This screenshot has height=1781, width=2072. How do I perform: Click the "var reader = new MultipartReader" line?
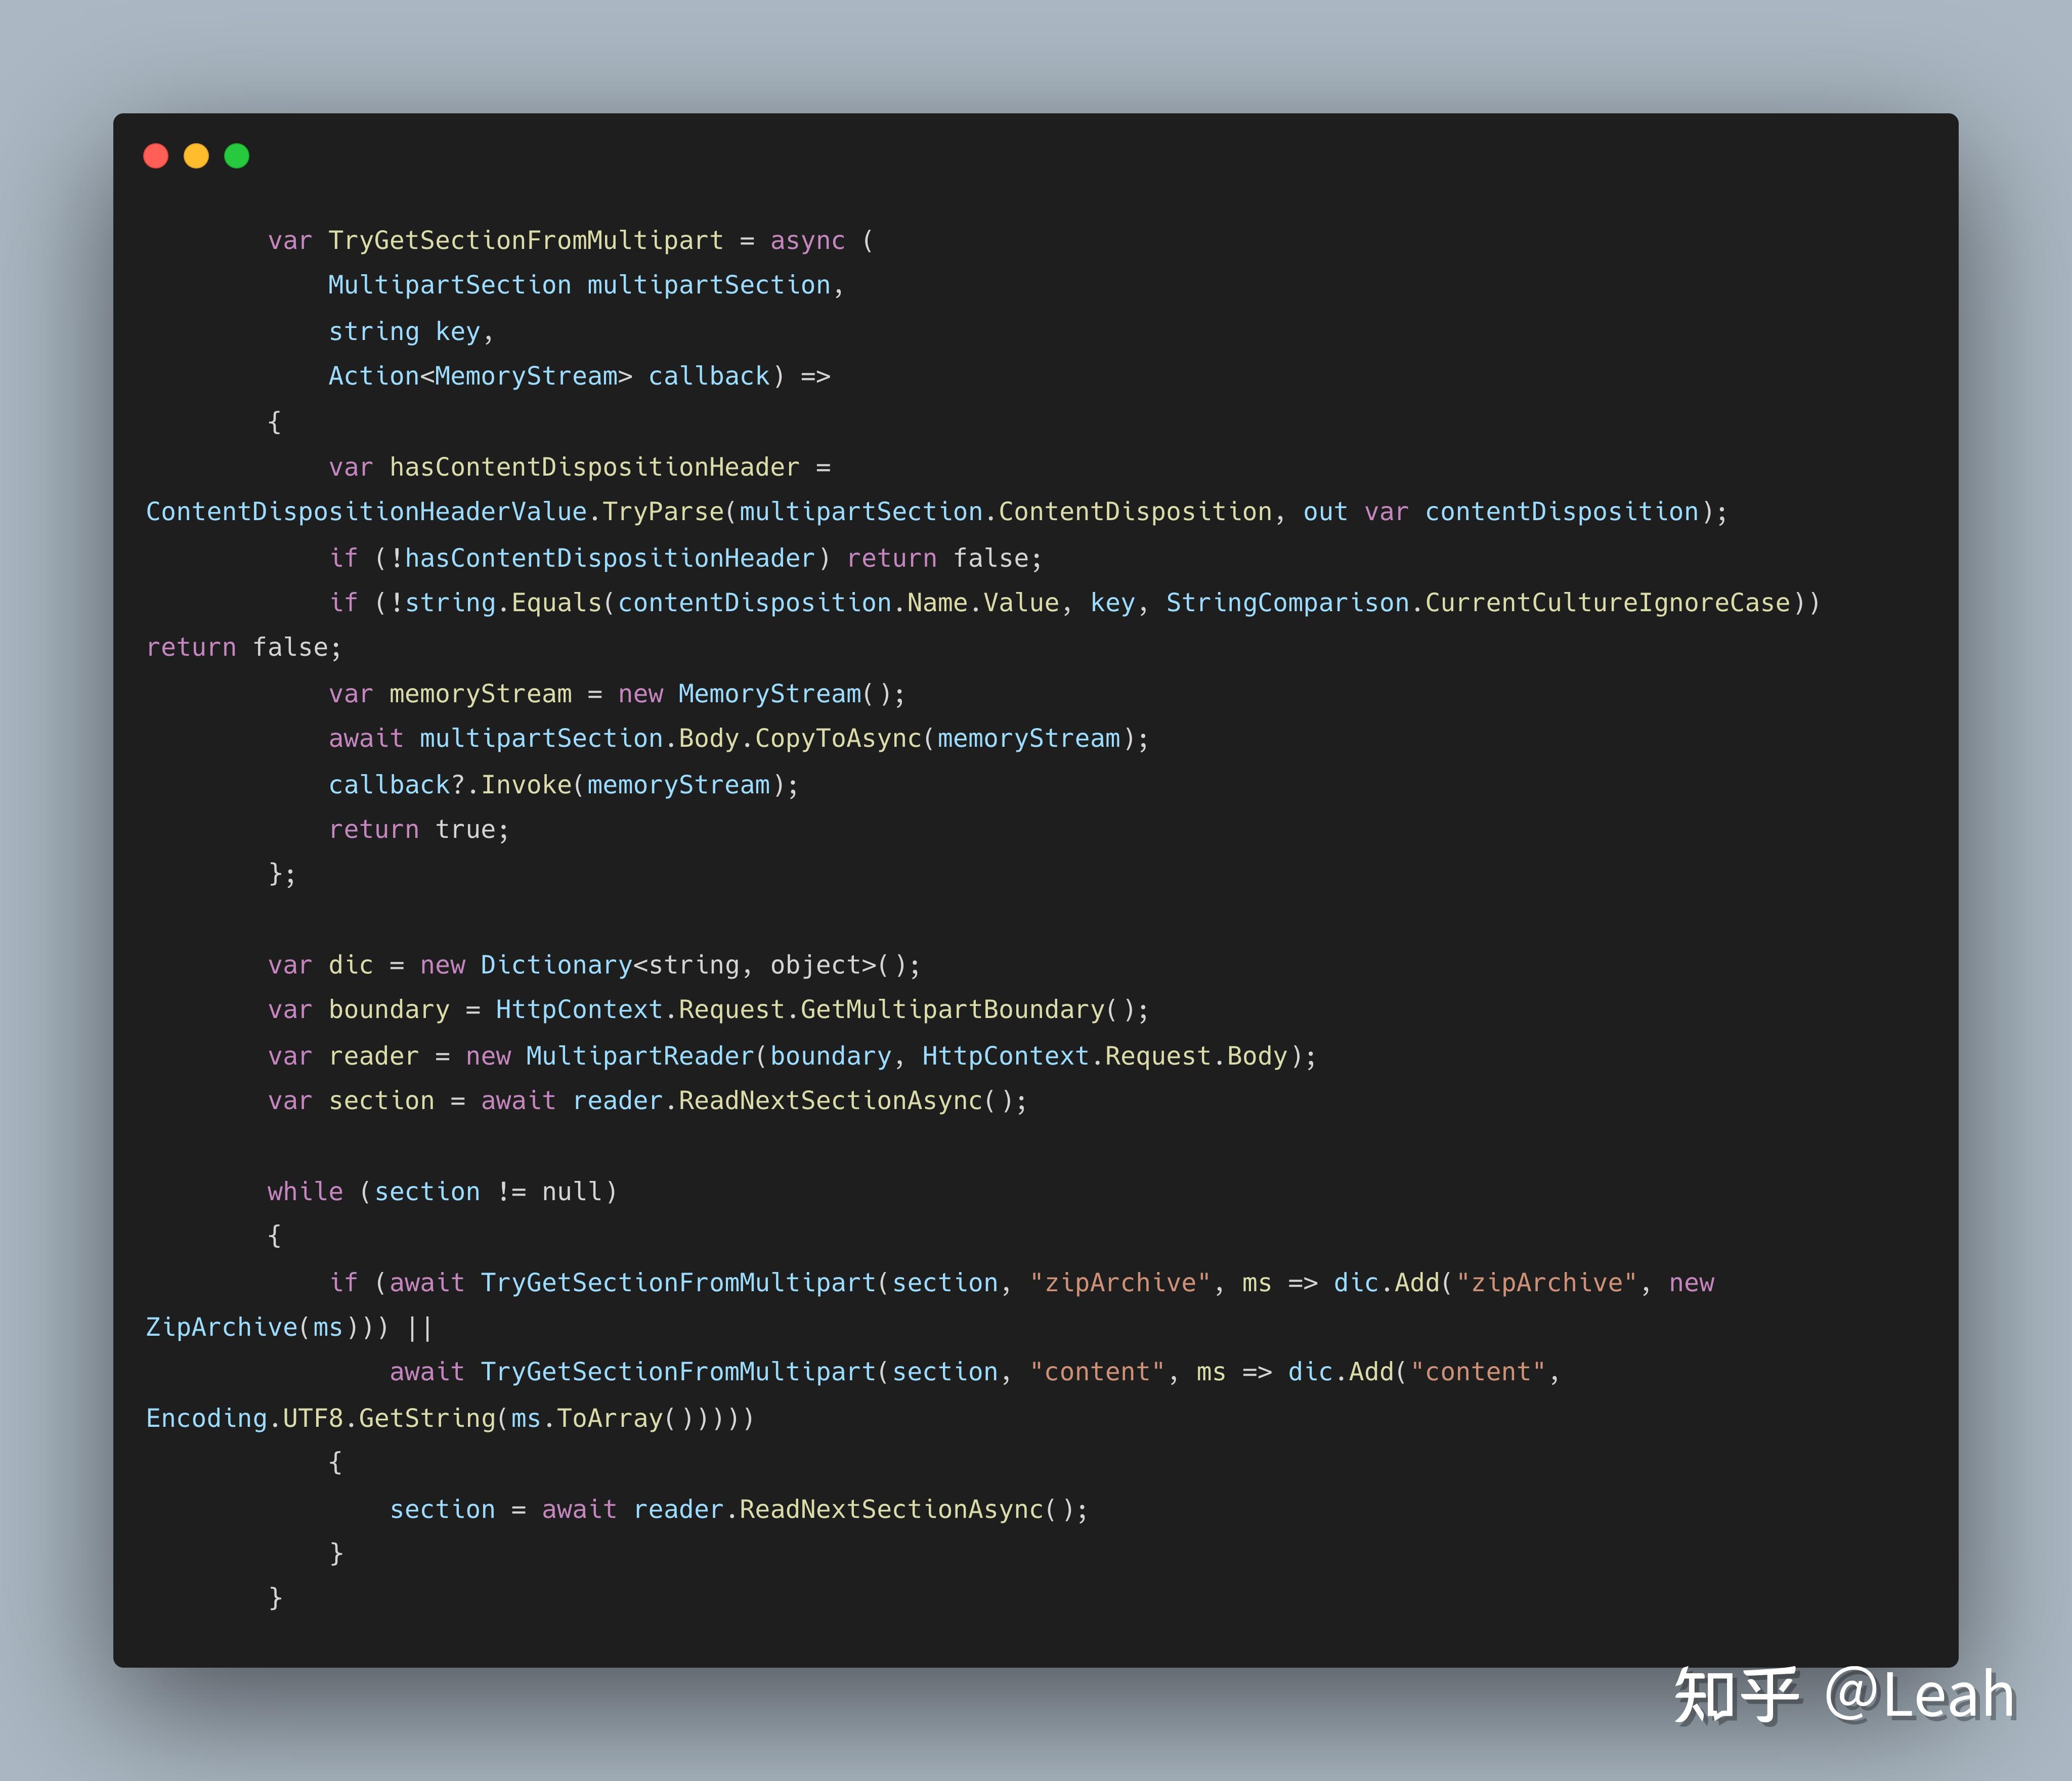792,1056
